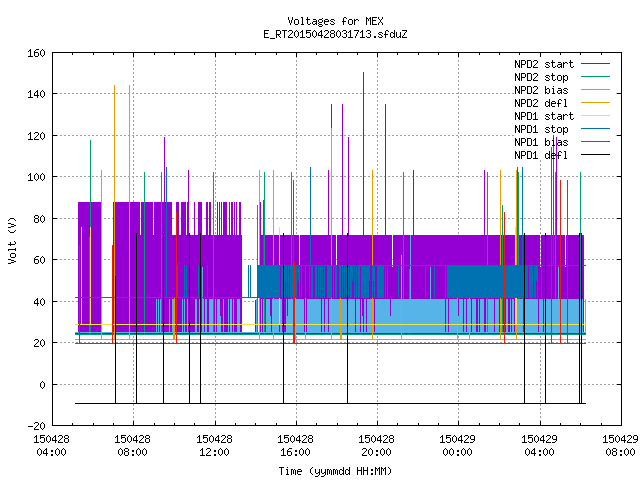The width and height of the screenshot is (640, 480).
Task: Click the 150428 16:00 x-axis tick label
Action: (x=295, y=446)
